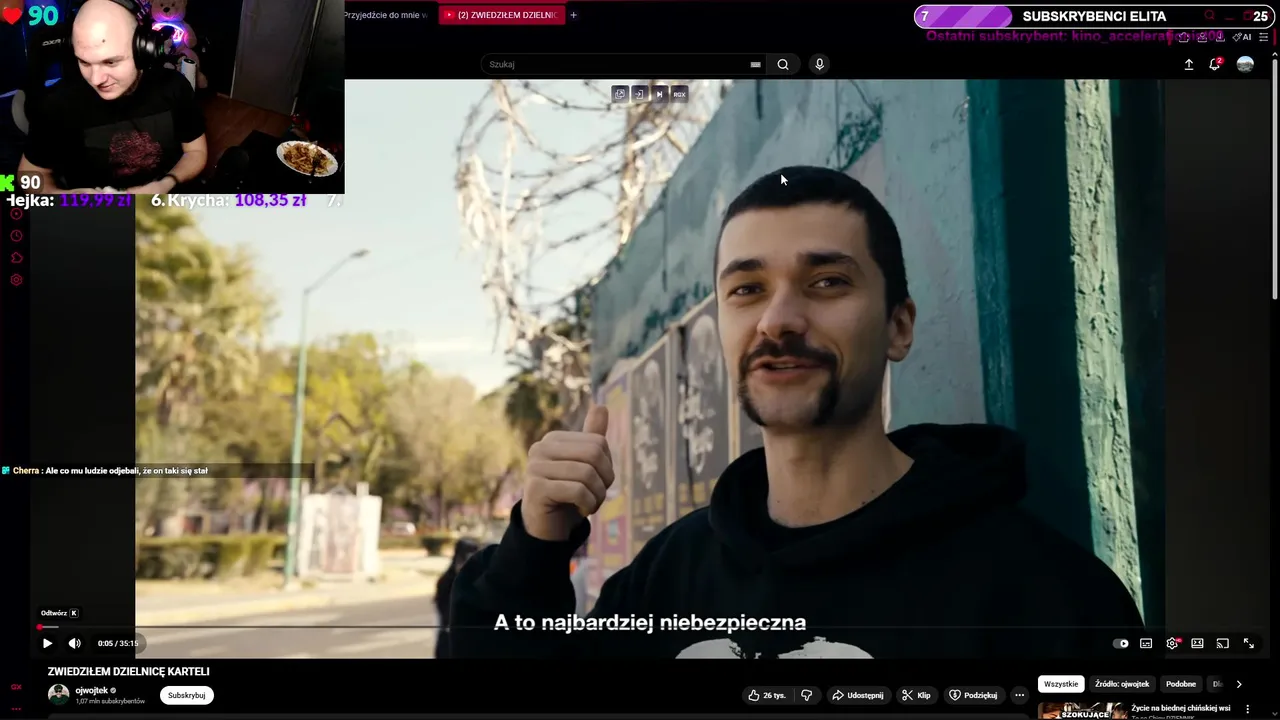
Task: Open browser easy setup menu icon
Action: (1264, 37)
